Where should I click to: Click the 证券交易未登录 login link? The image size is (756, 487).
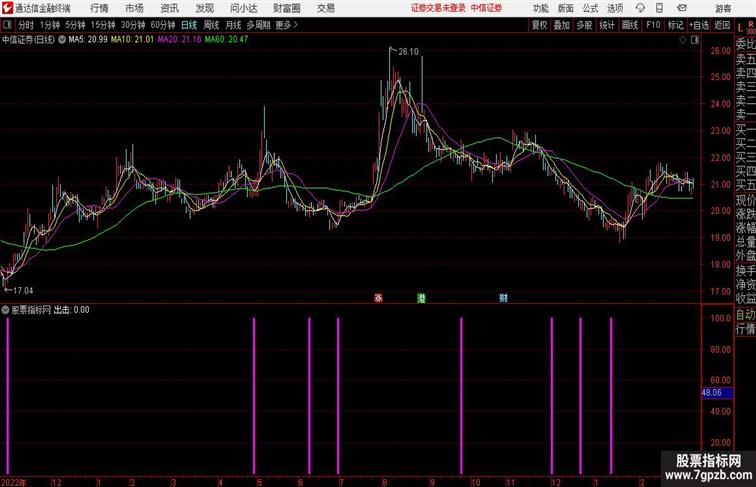click(x=438, y=8)
